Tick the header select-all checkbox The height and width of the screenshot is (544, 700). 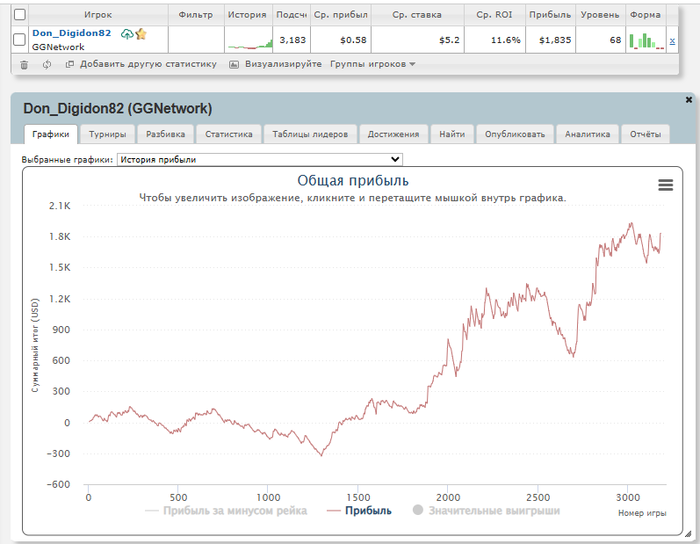(x=20, y=15)
